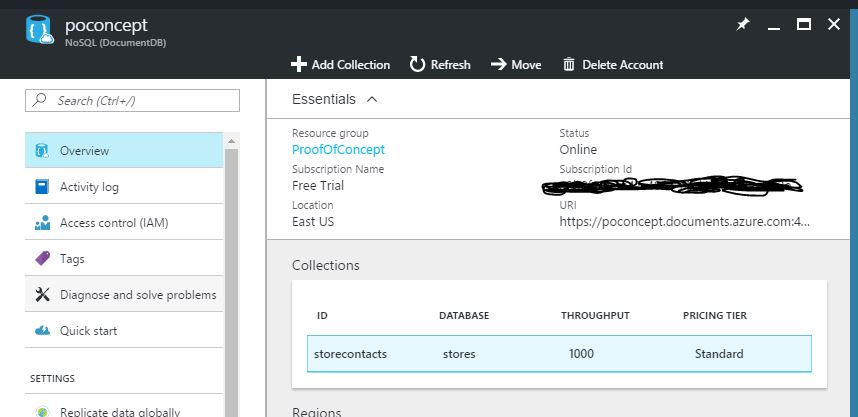Click the sidebar scrollbar up arrow

tap(231, 141)
